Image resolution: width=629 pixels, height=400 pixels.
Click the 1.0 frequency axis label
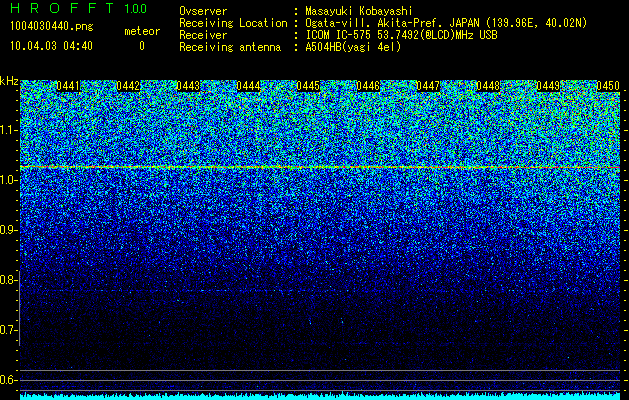tap(8, 180)
